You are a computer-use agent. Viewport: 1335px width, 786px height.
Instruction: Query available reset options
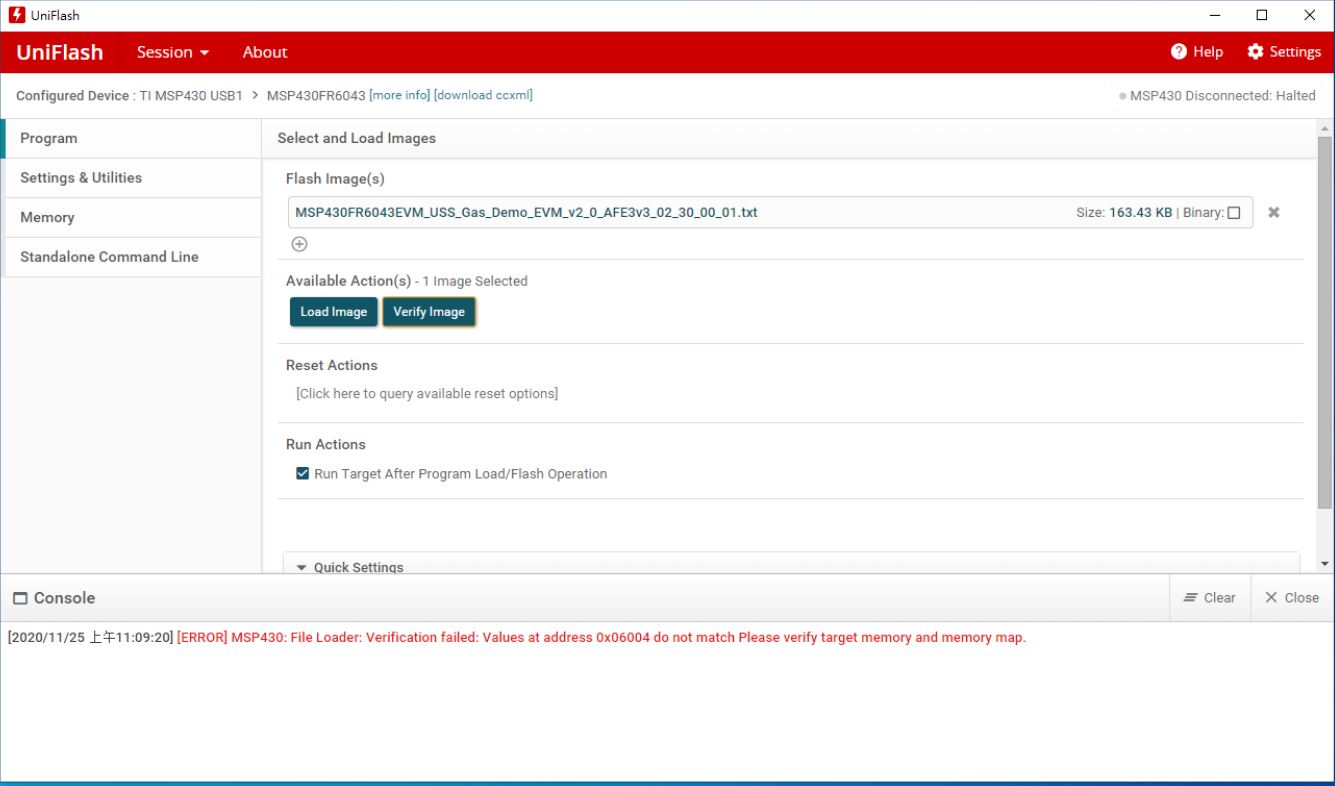427,394
